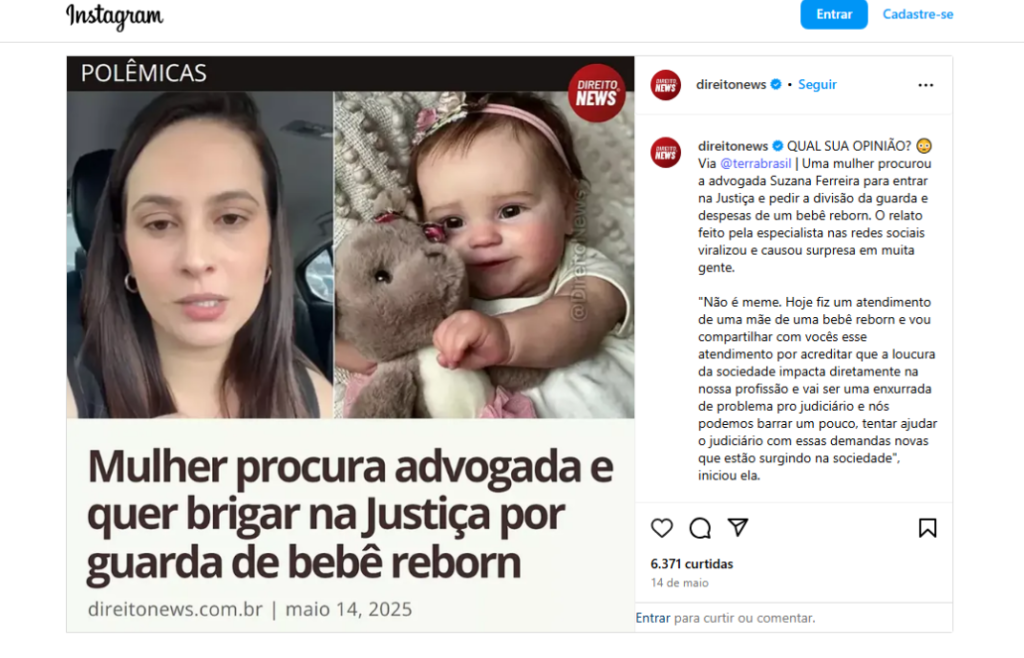Like the post with the heart icon
Screen dimensions: 1024x658
pyautogui.click(x=662, y=527)
